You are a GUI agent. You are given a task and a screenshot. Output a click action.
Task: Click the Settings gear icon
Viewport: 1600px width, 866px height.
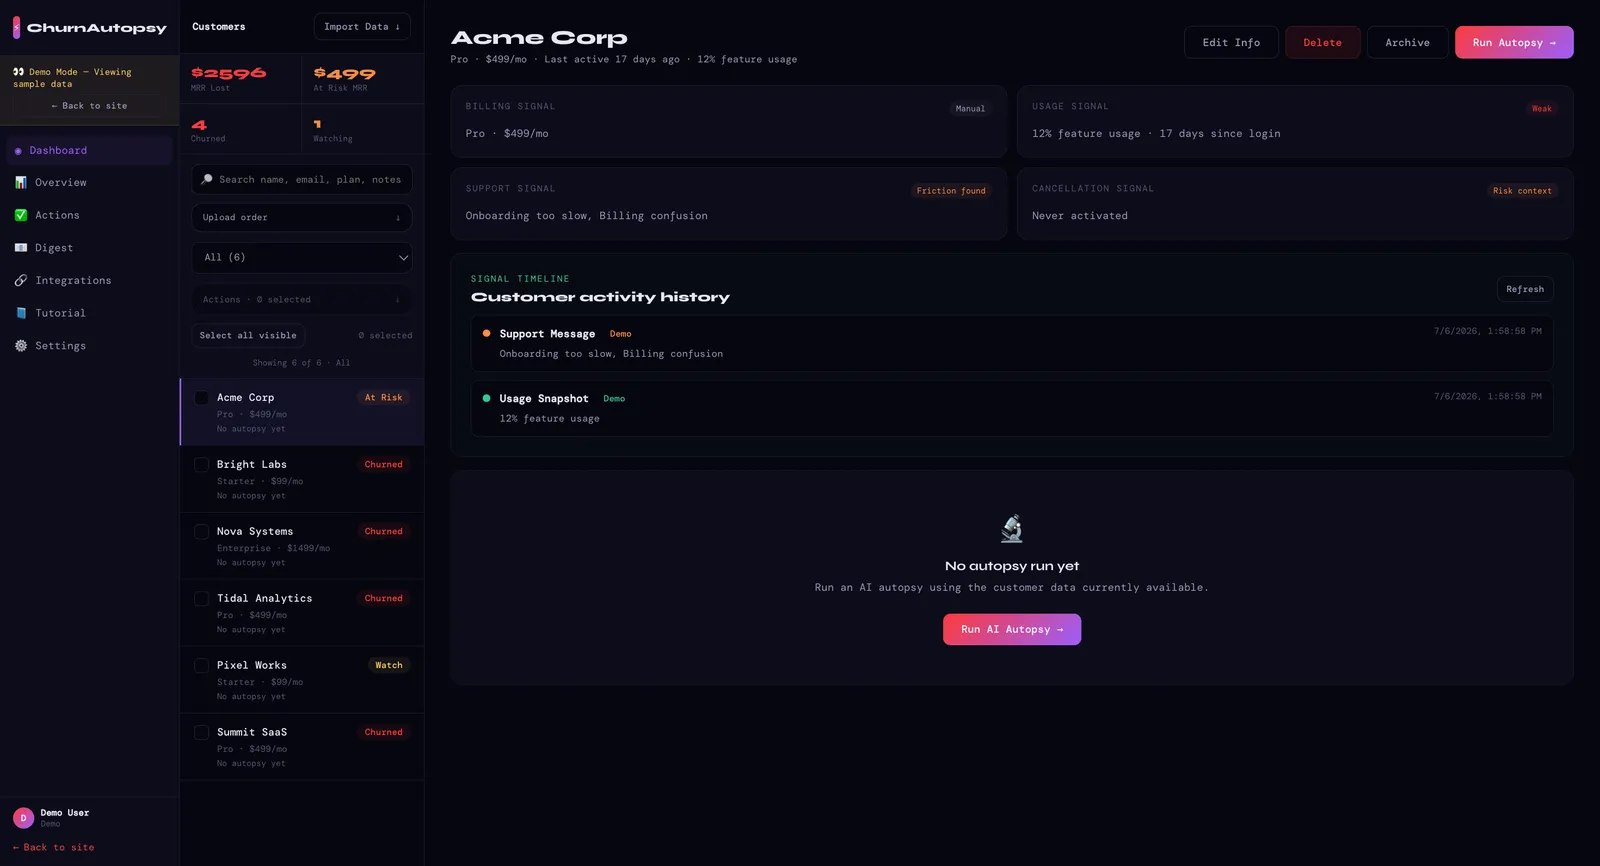pyautogui.click(x=21, y=346)
